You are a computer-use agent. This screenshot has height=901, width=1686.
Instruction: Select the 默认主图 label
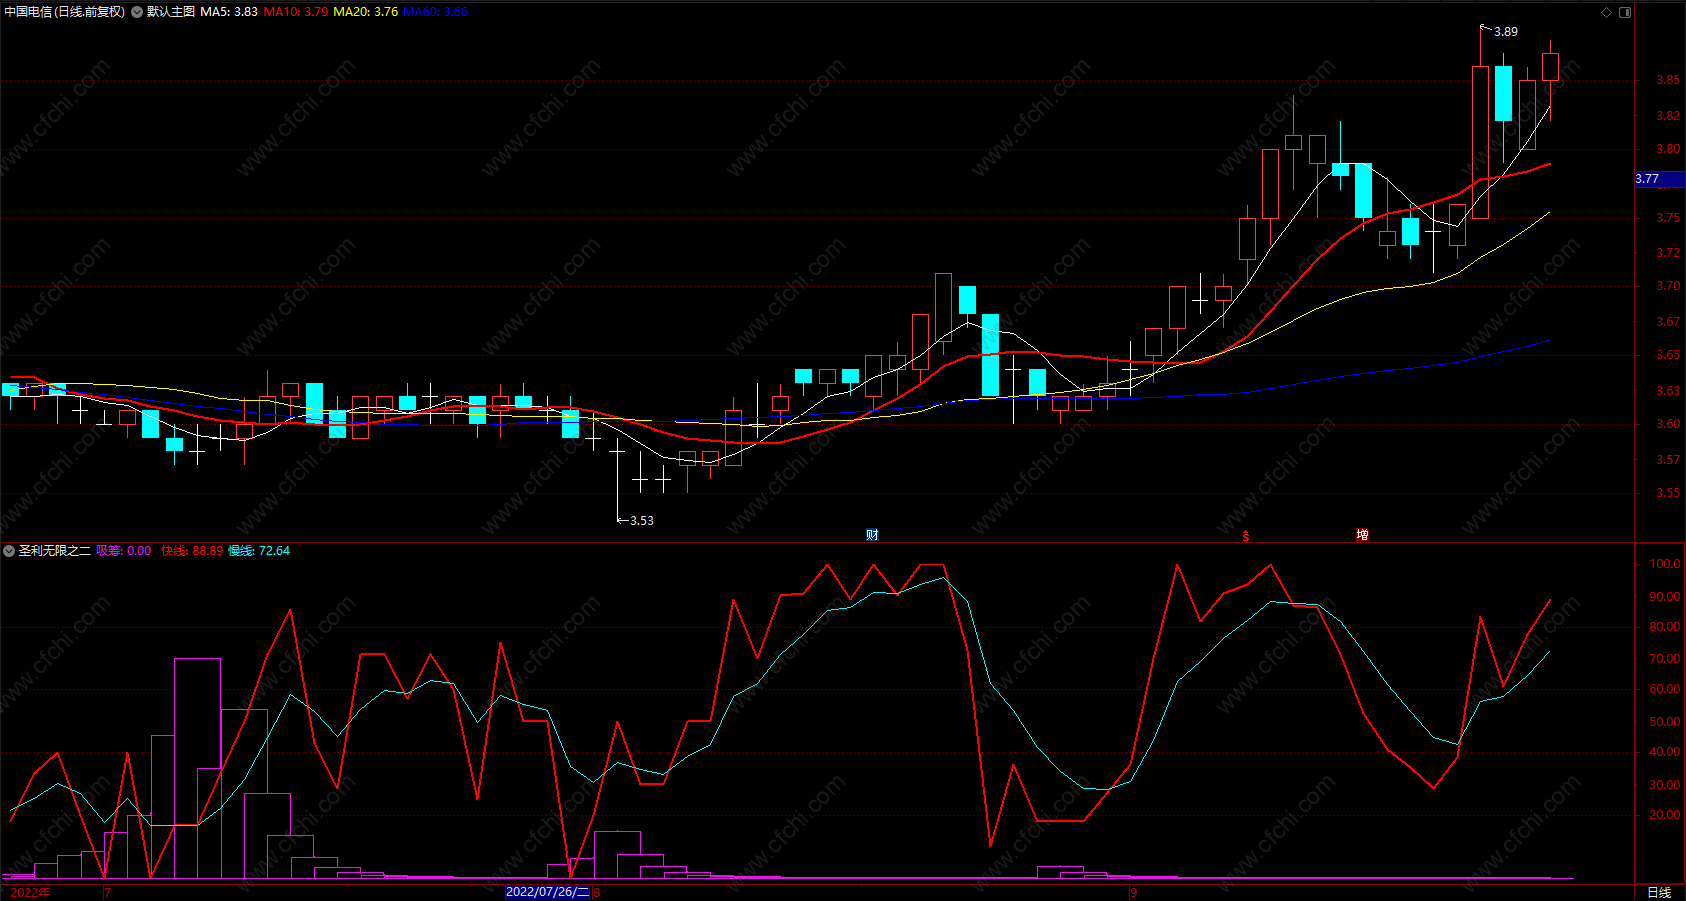[171, 12]
